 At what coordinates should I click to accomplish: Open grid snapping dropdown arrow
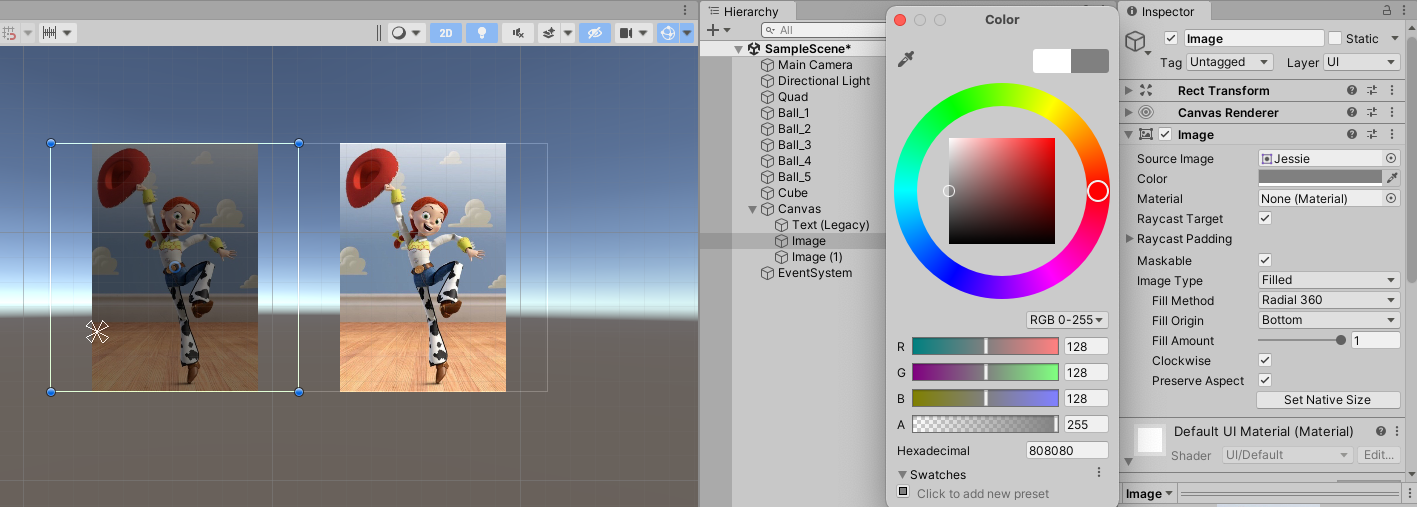pyautogui.click(x=27, y=33)
